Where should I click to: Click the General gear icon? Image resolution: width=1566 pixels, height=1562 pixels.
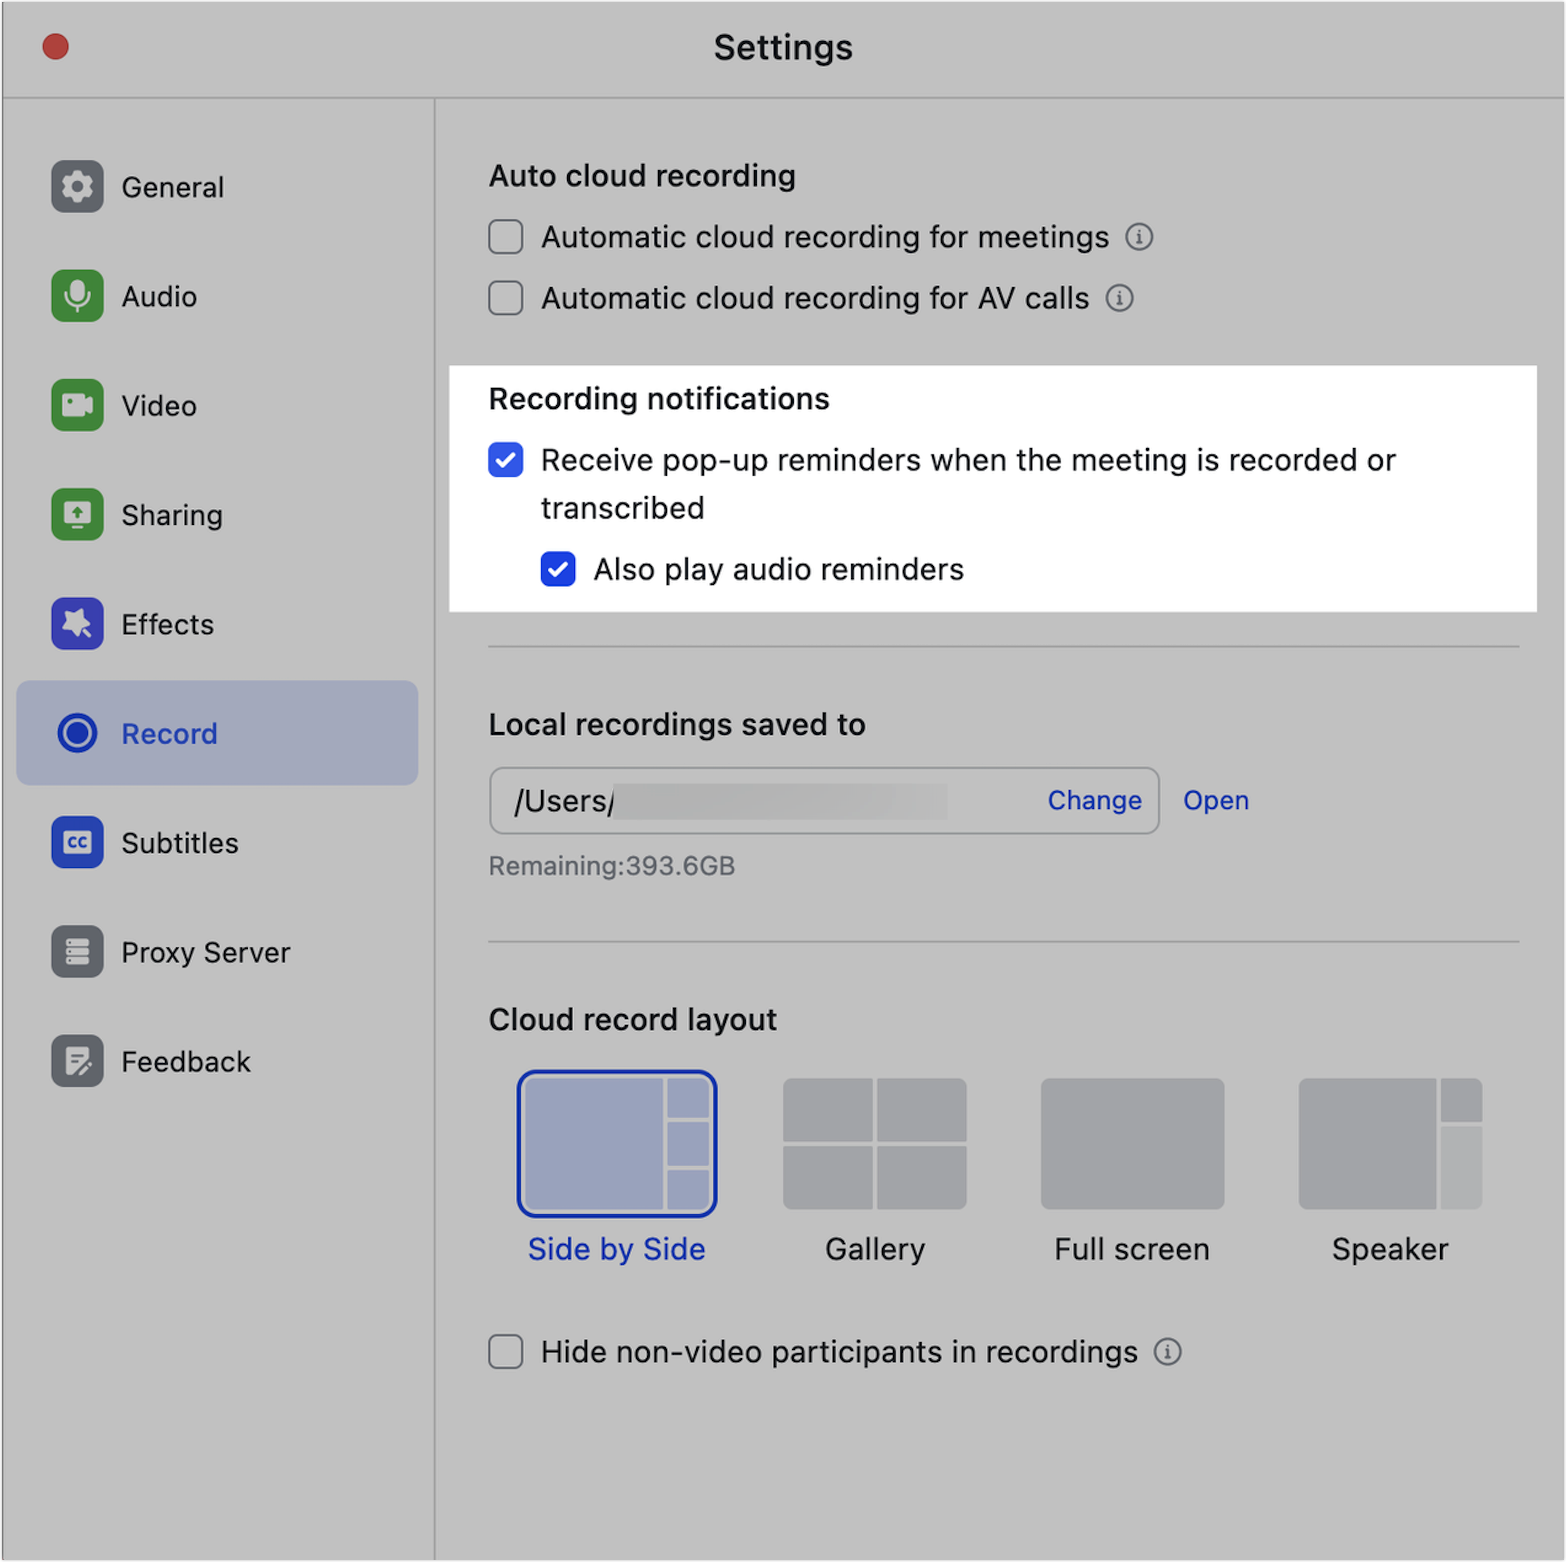pos(77,186)
